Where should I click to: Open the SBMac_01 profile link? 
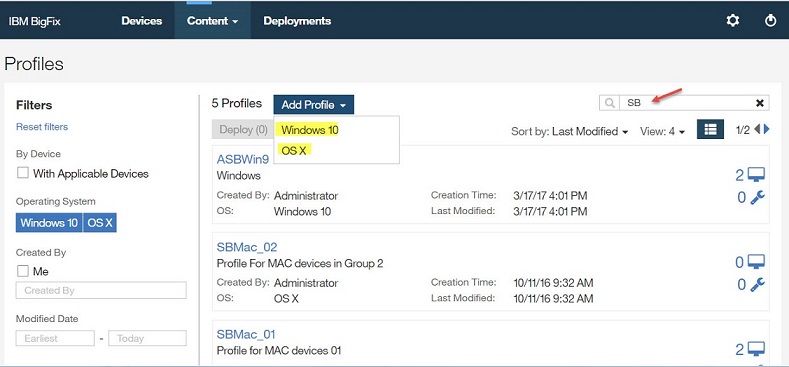coord(246,334)
